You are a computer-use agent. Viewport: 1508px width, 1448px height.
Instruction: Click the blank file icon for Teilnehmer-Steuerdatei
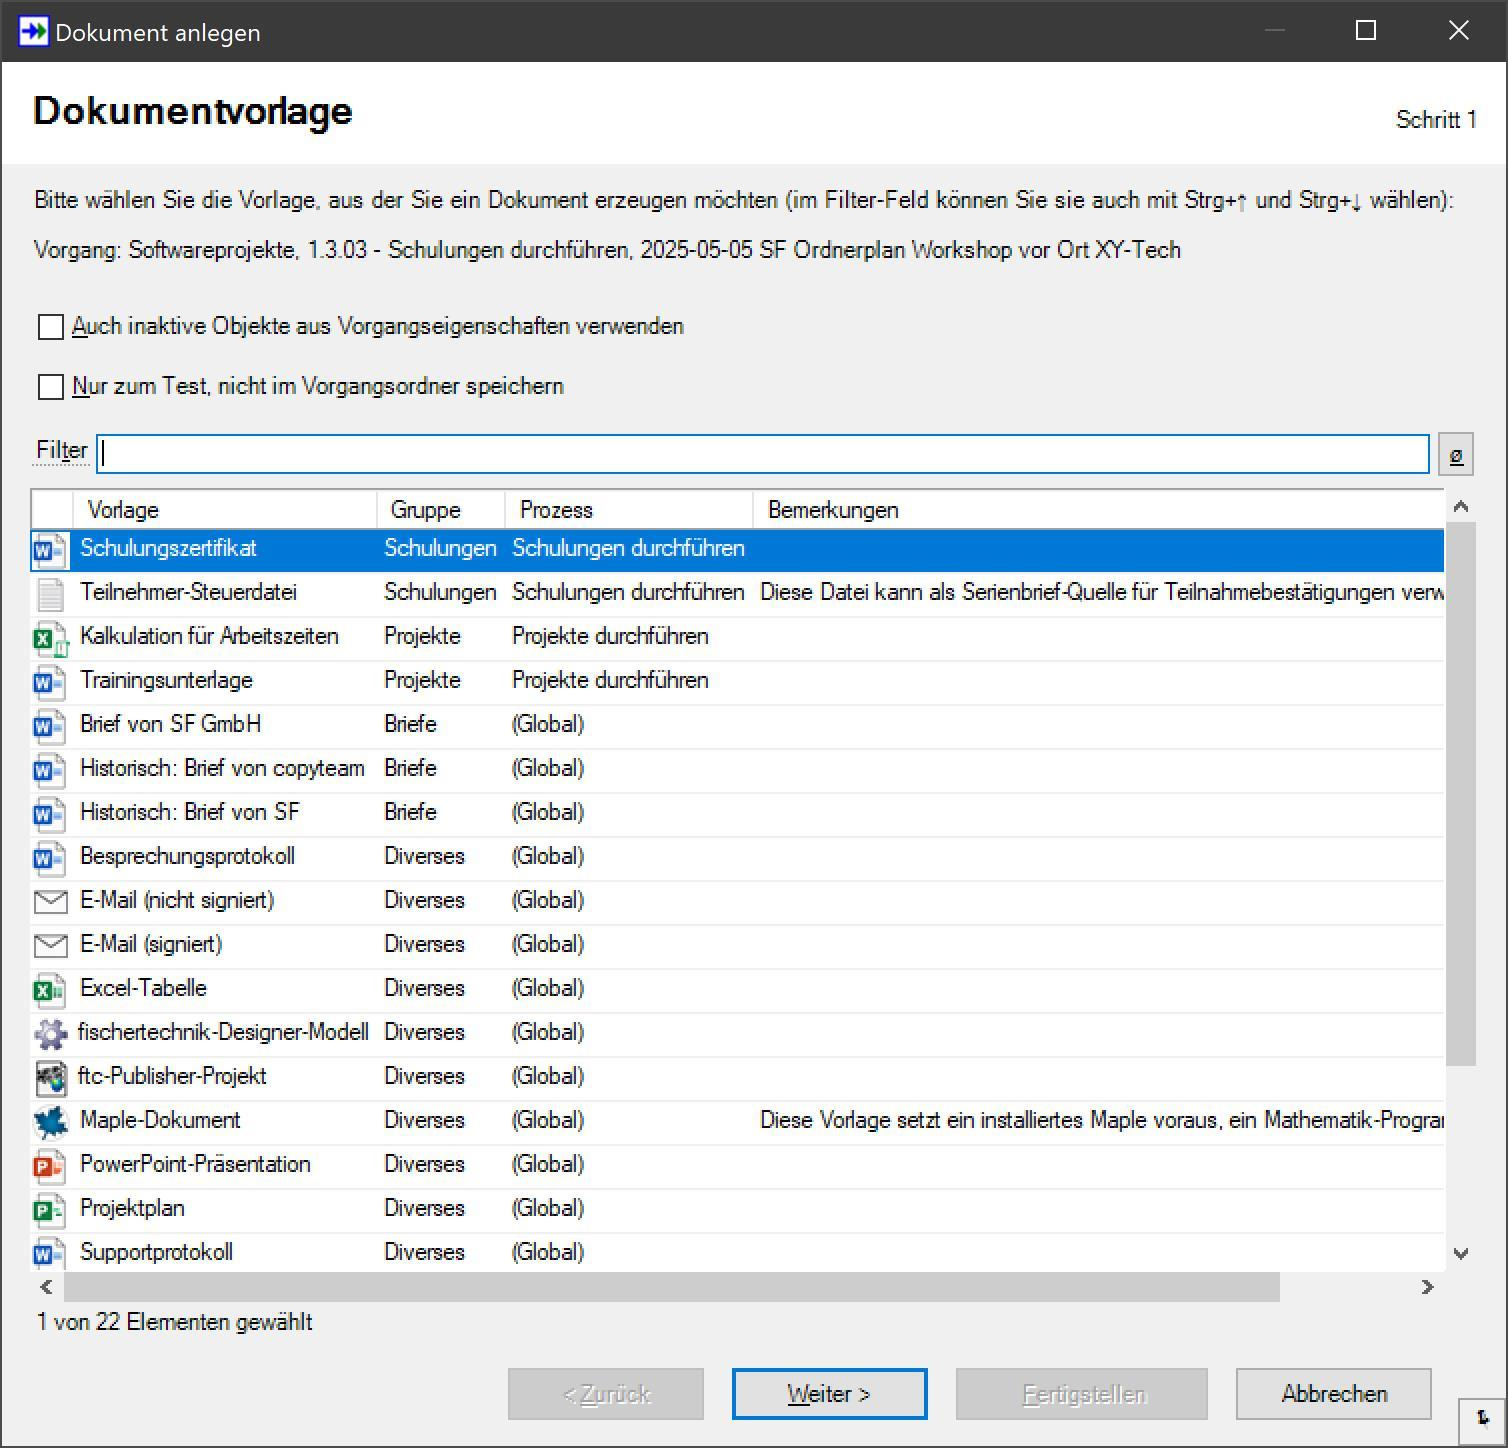[49, 593]
